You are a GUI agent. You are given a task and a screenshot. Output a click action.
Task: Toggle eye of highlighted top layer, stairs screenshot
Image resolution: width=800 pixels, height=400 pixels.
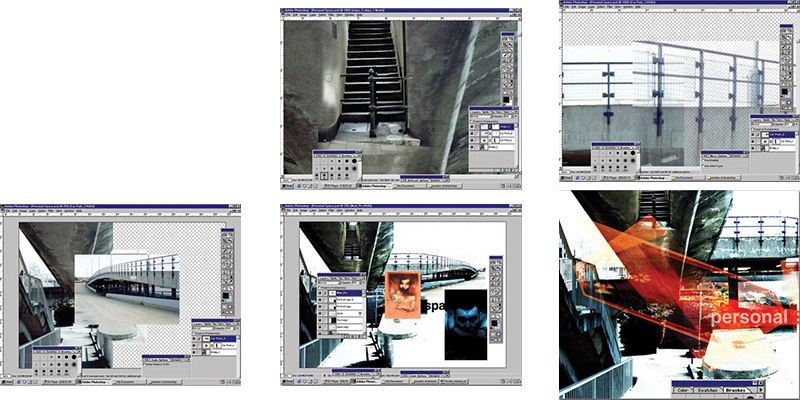tap(472, 127)
